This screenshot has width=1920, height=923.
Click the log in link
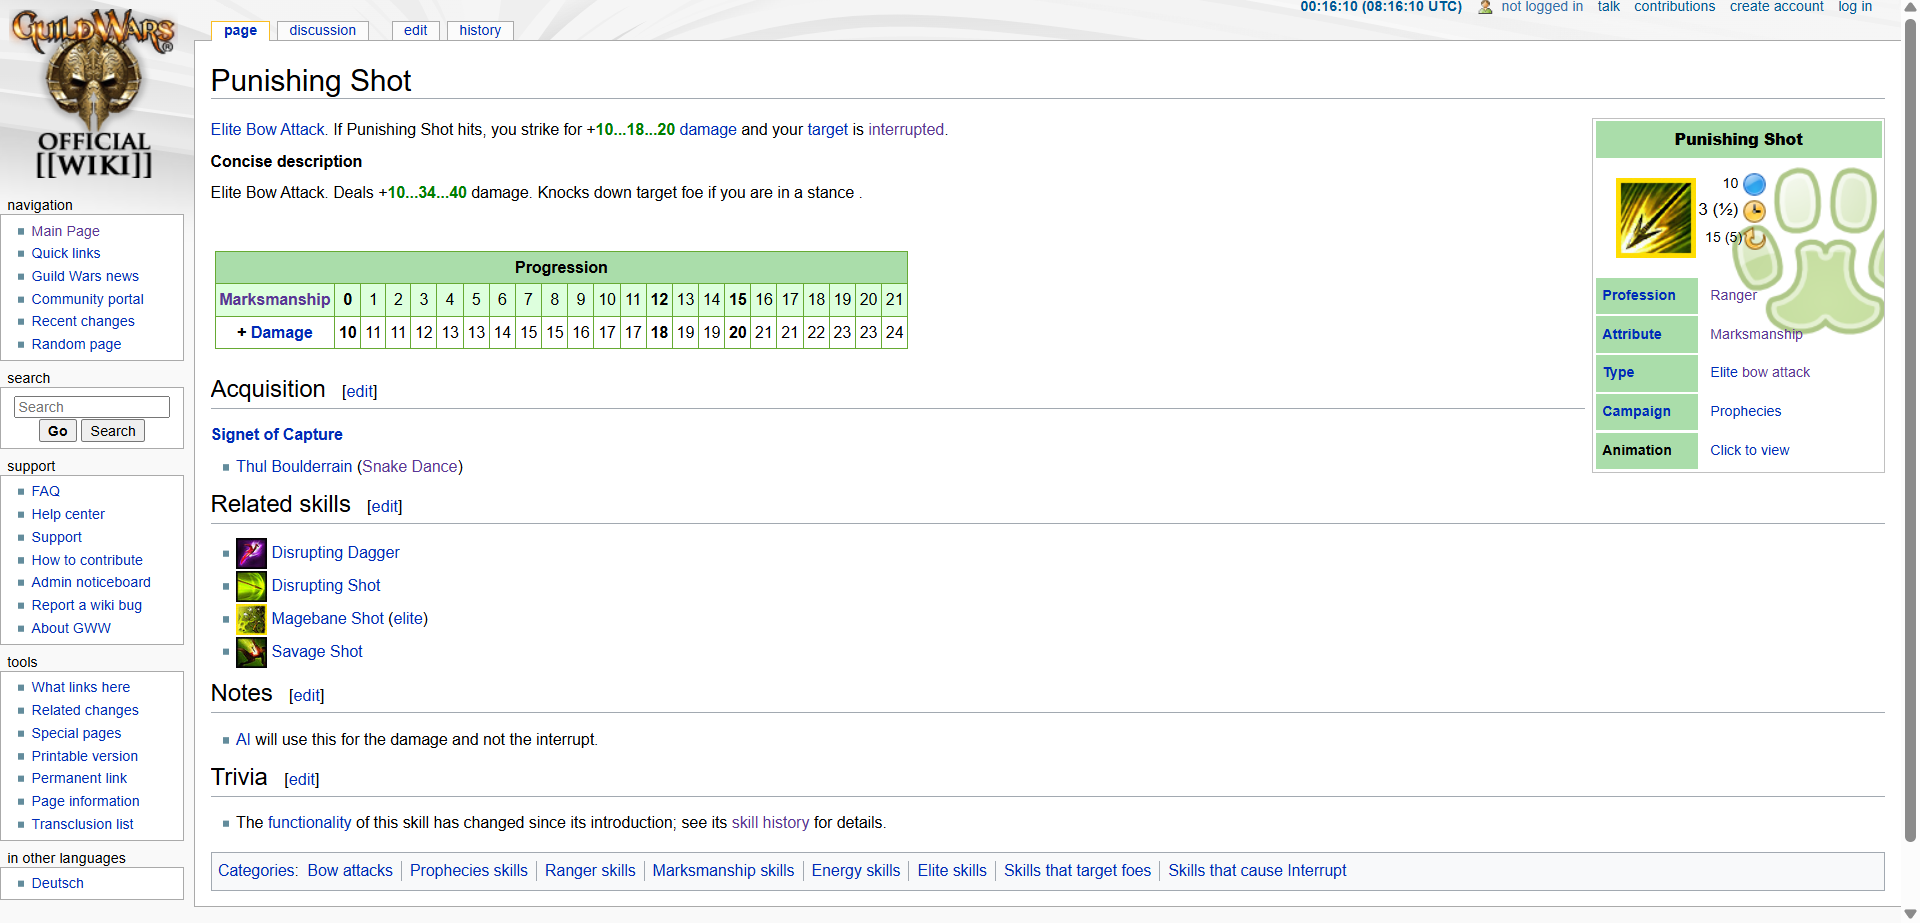[x=1855, y=7]
